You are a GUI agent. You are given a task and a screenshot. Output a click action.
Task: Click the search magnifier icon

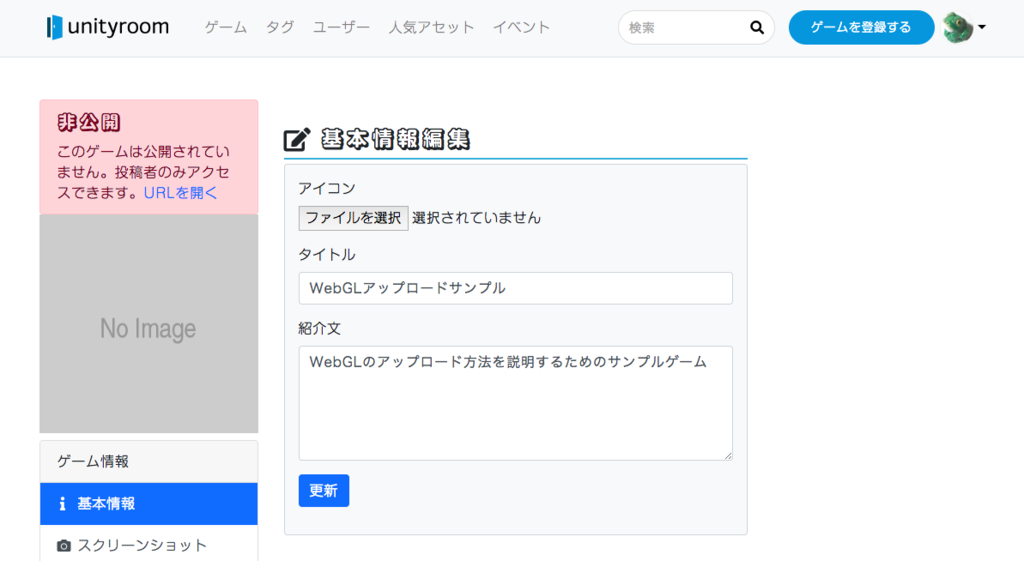[757, 27]
